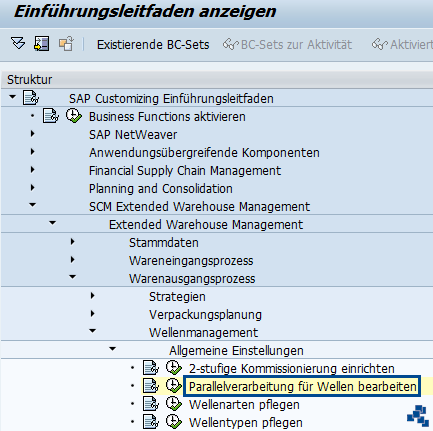
Task: Select 2-stufige Kommissionierung einrichten text
Action: (x=292, y=369)
